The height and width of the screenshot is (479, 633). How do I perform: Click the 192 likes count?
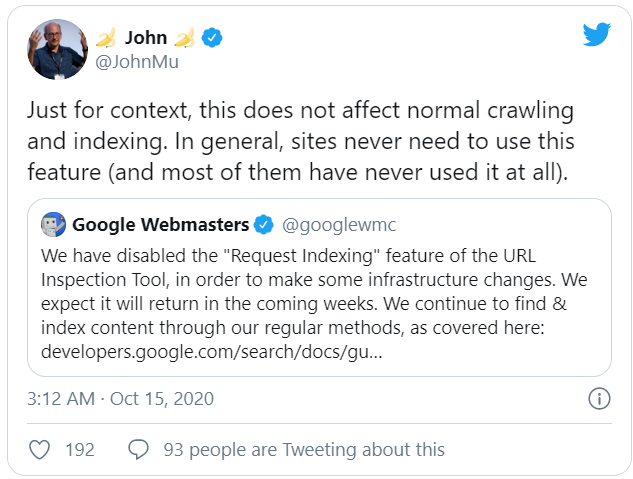(79, 449)
